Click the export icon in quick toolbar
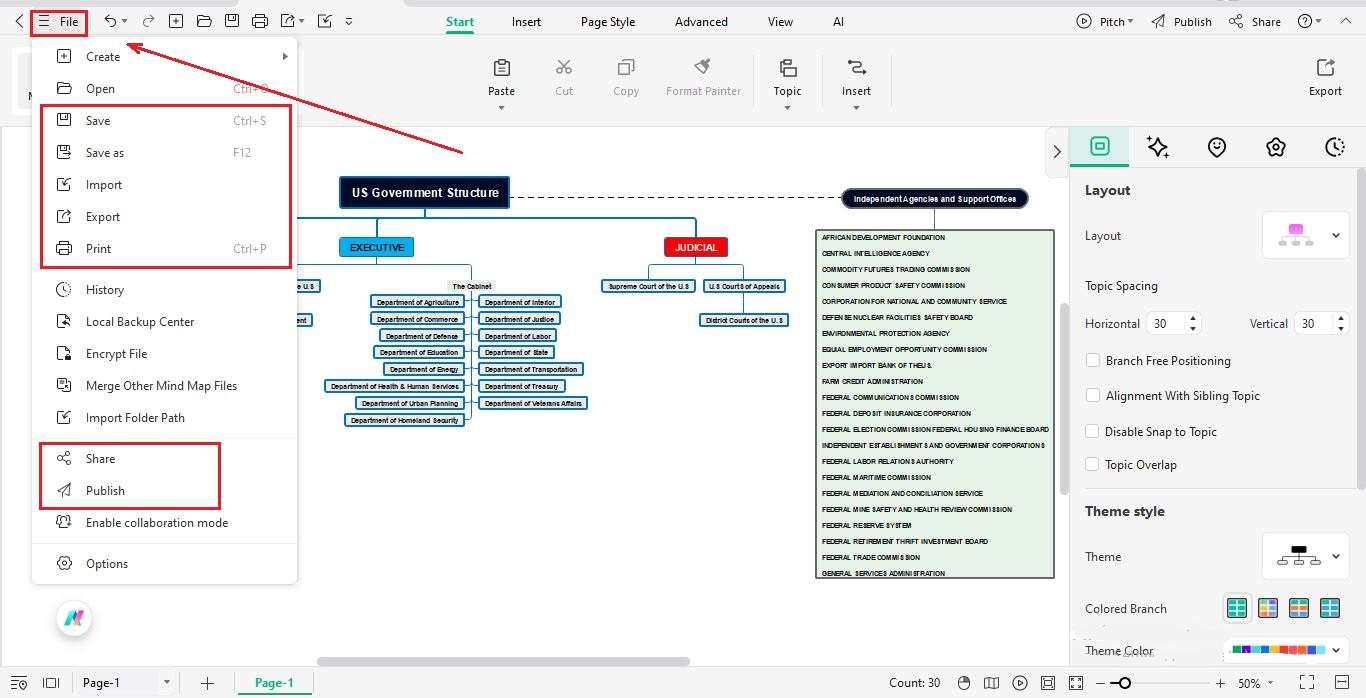Image resolution: width=1366 pixels, height=698 pixels. 288,21
